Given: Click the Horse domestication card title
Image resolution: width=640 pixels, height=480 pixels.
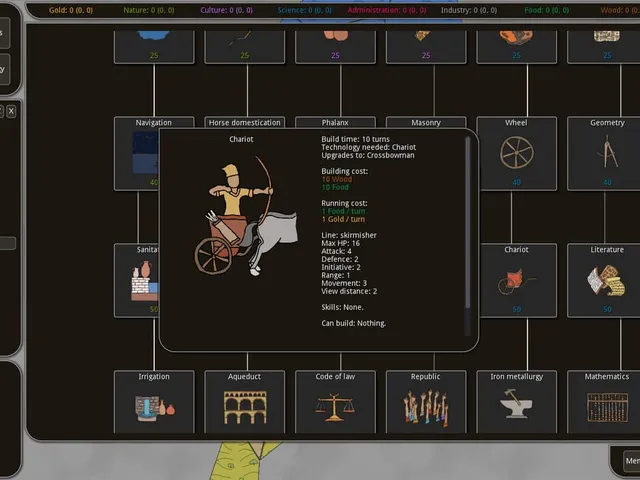Looking at the screenshot, I should point(244,122).
